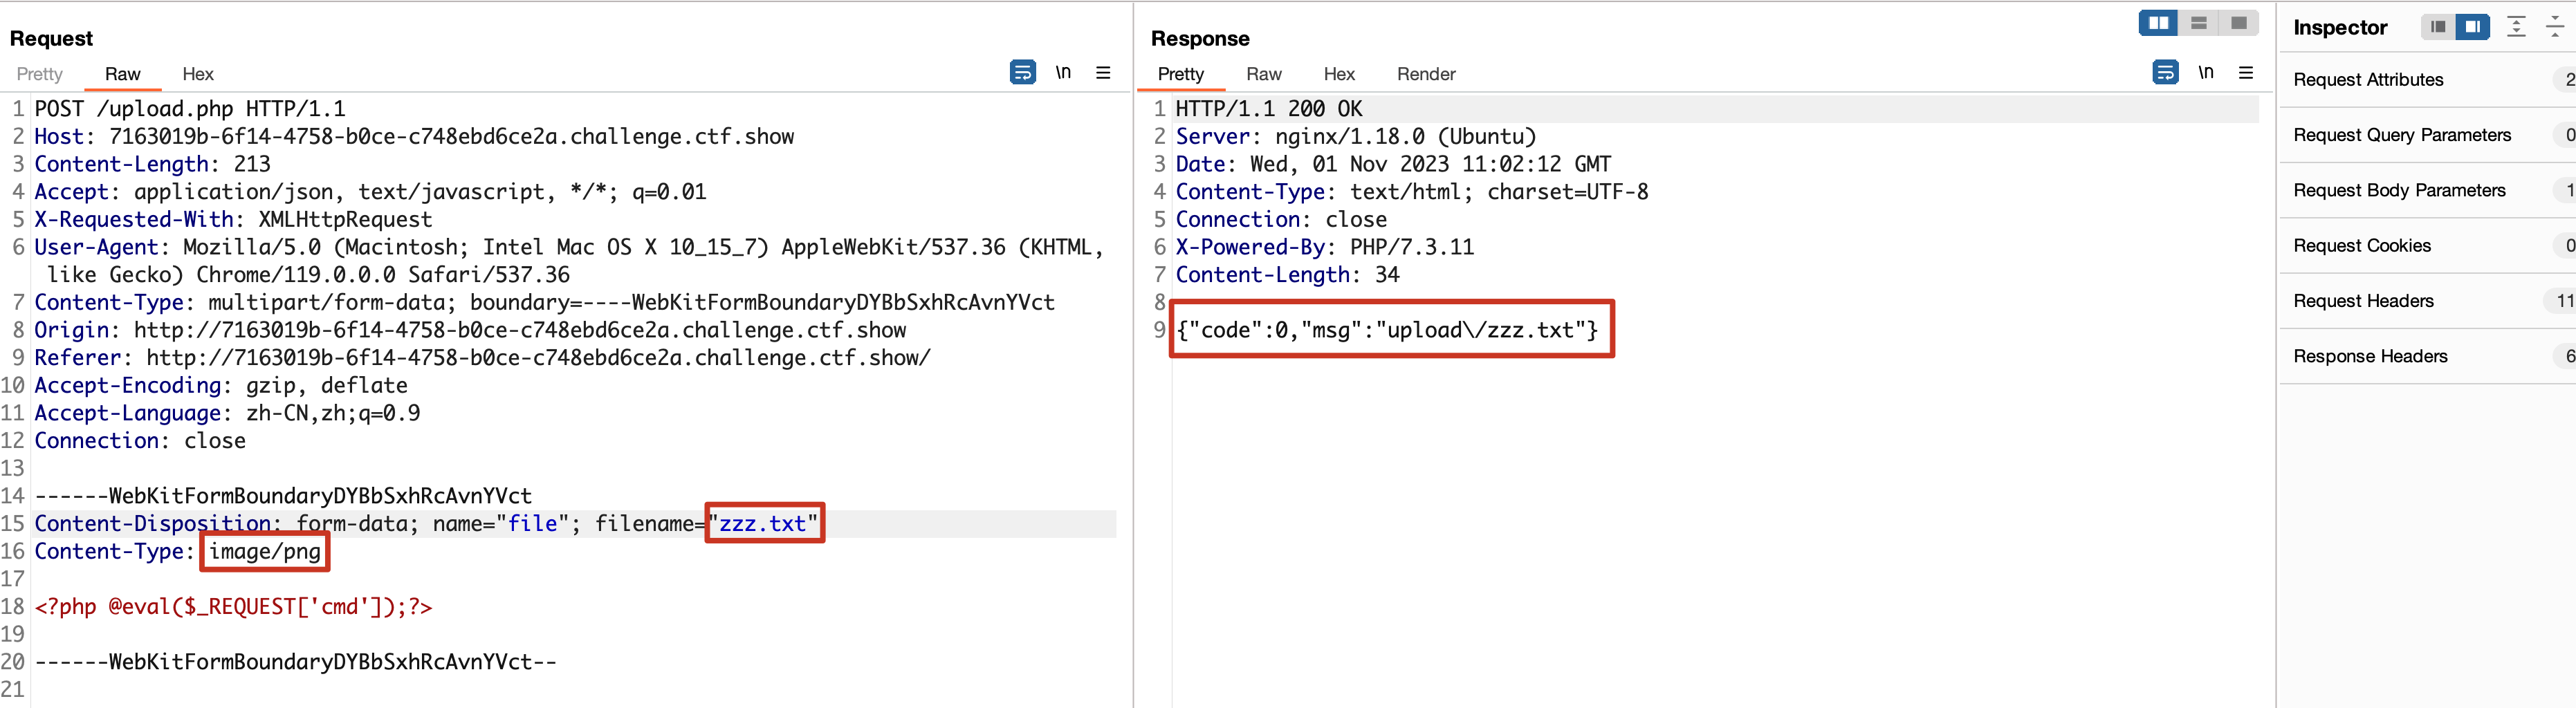Click the closing WebKitFormBoundary line ending with --
The image size is (2576, 708).
[x=295, y=662]
